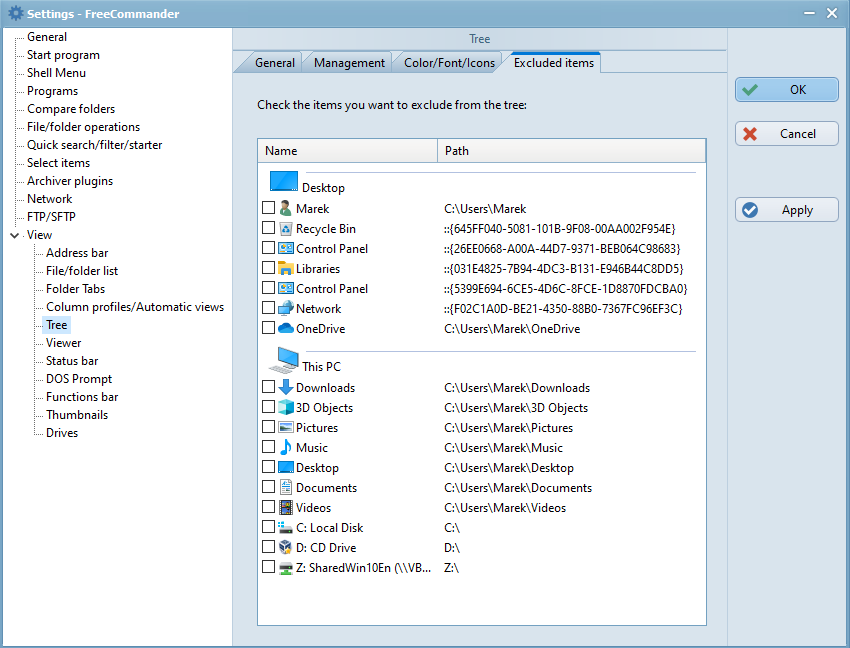Tick the Libraries checkbox

(x=268, y=268)
